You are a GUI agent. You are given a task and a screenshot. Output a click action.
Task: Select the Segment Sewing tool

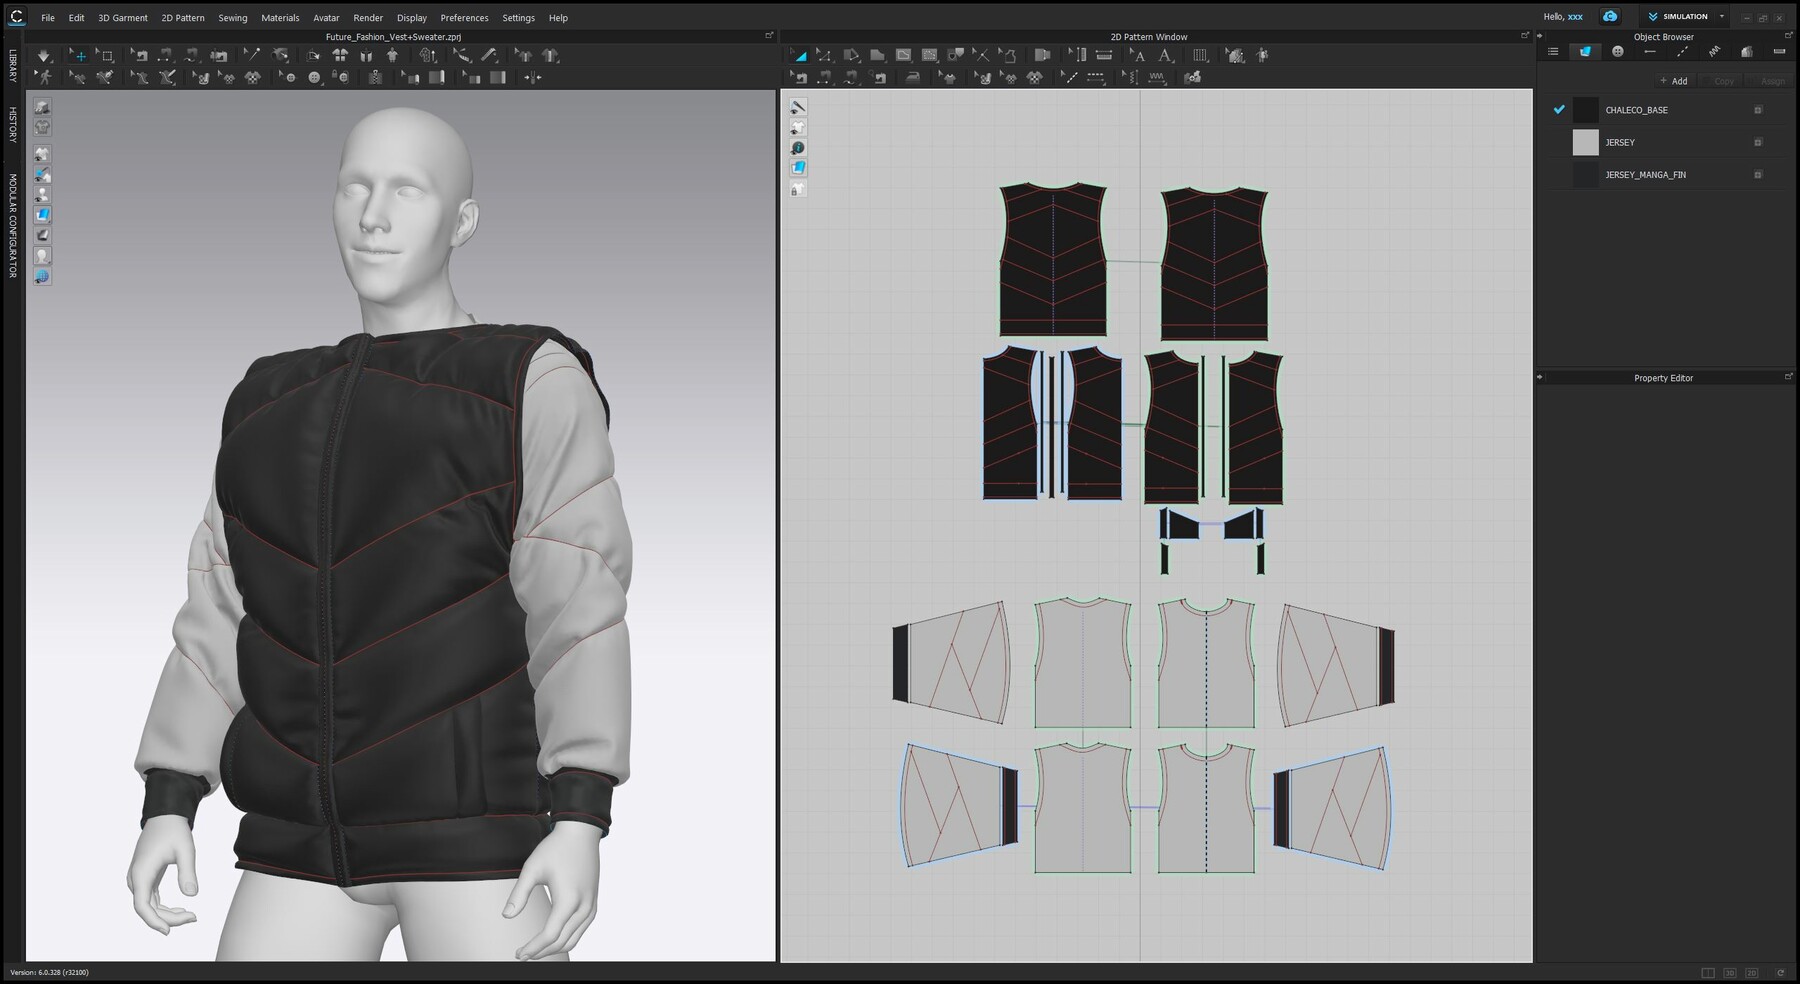[823, 77]
